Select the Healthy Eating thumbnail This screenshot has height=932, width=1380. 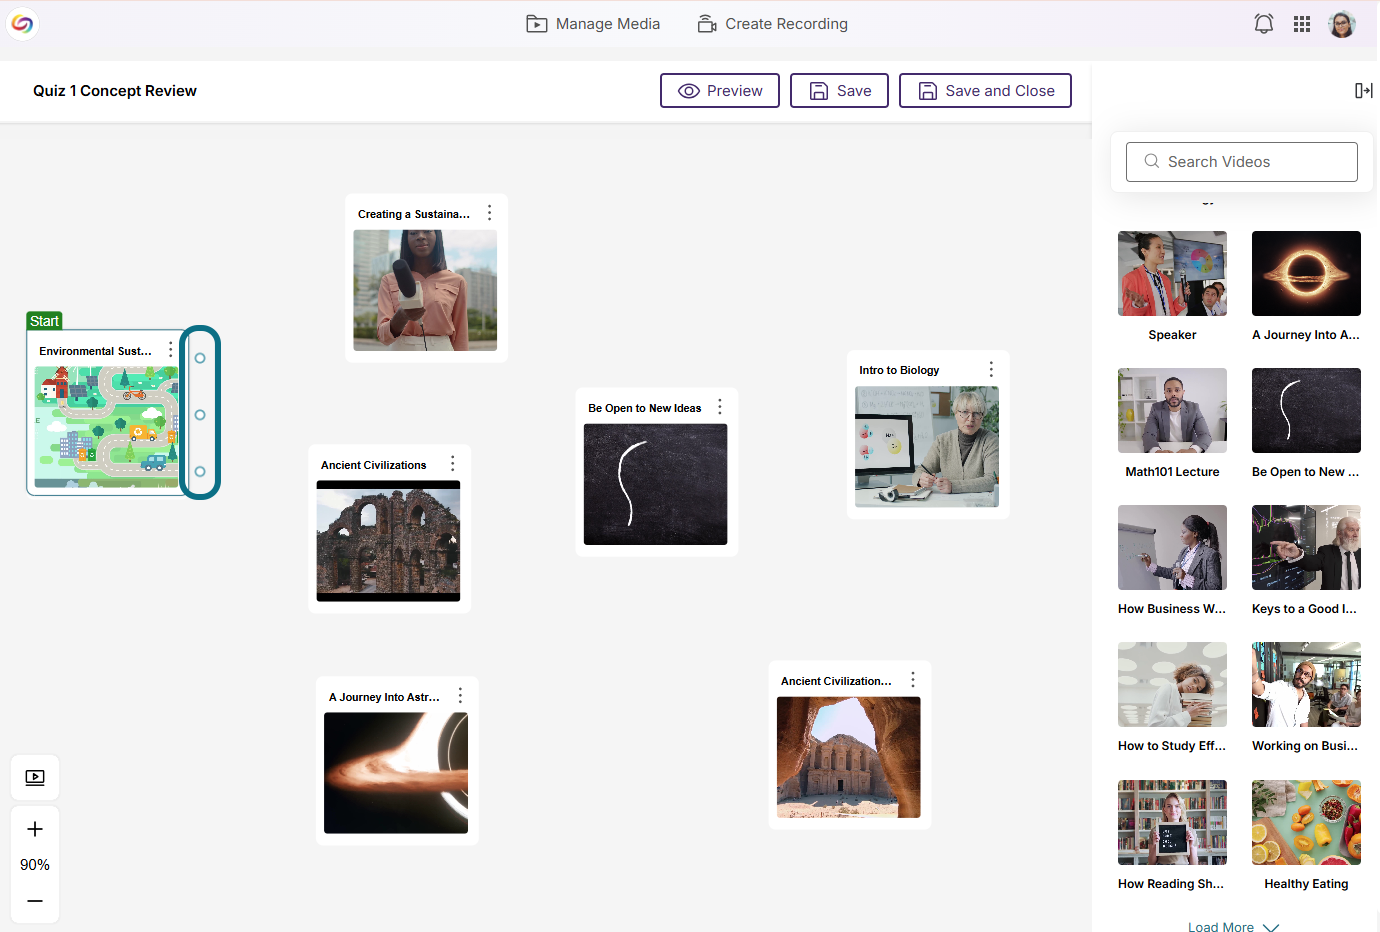(1306, 823)
